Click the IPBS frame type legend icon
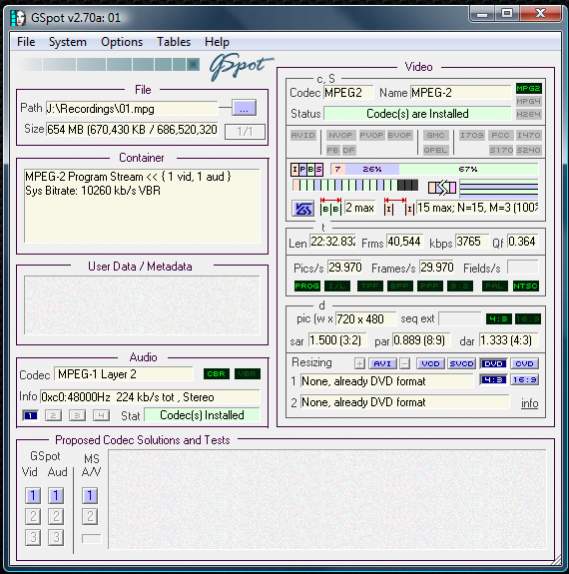569x574 pixels. (307, 169)
